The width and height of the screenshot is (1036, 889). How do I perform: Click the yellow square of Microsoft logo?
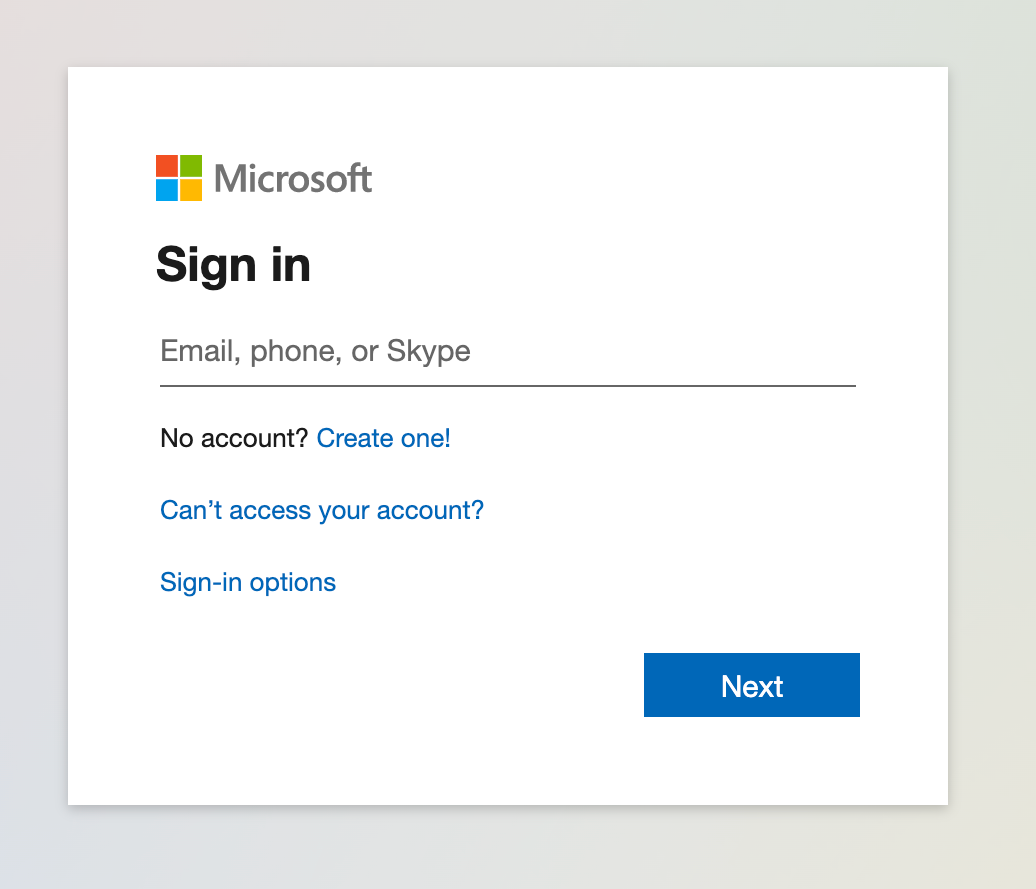pos(190,189)
